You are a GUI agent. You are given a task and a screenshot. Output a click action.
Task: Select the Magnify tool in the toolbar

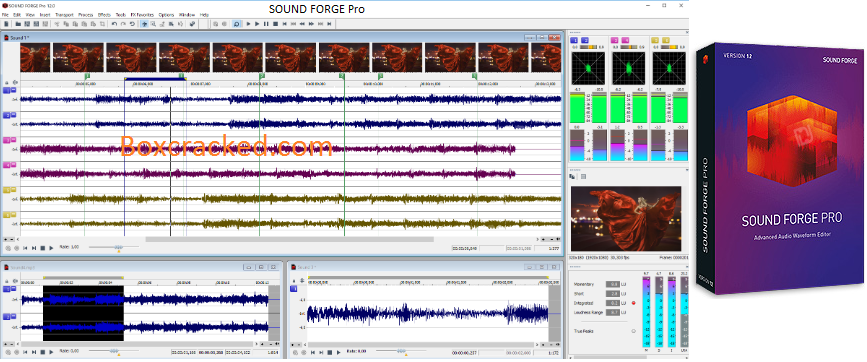pos(153,24)
